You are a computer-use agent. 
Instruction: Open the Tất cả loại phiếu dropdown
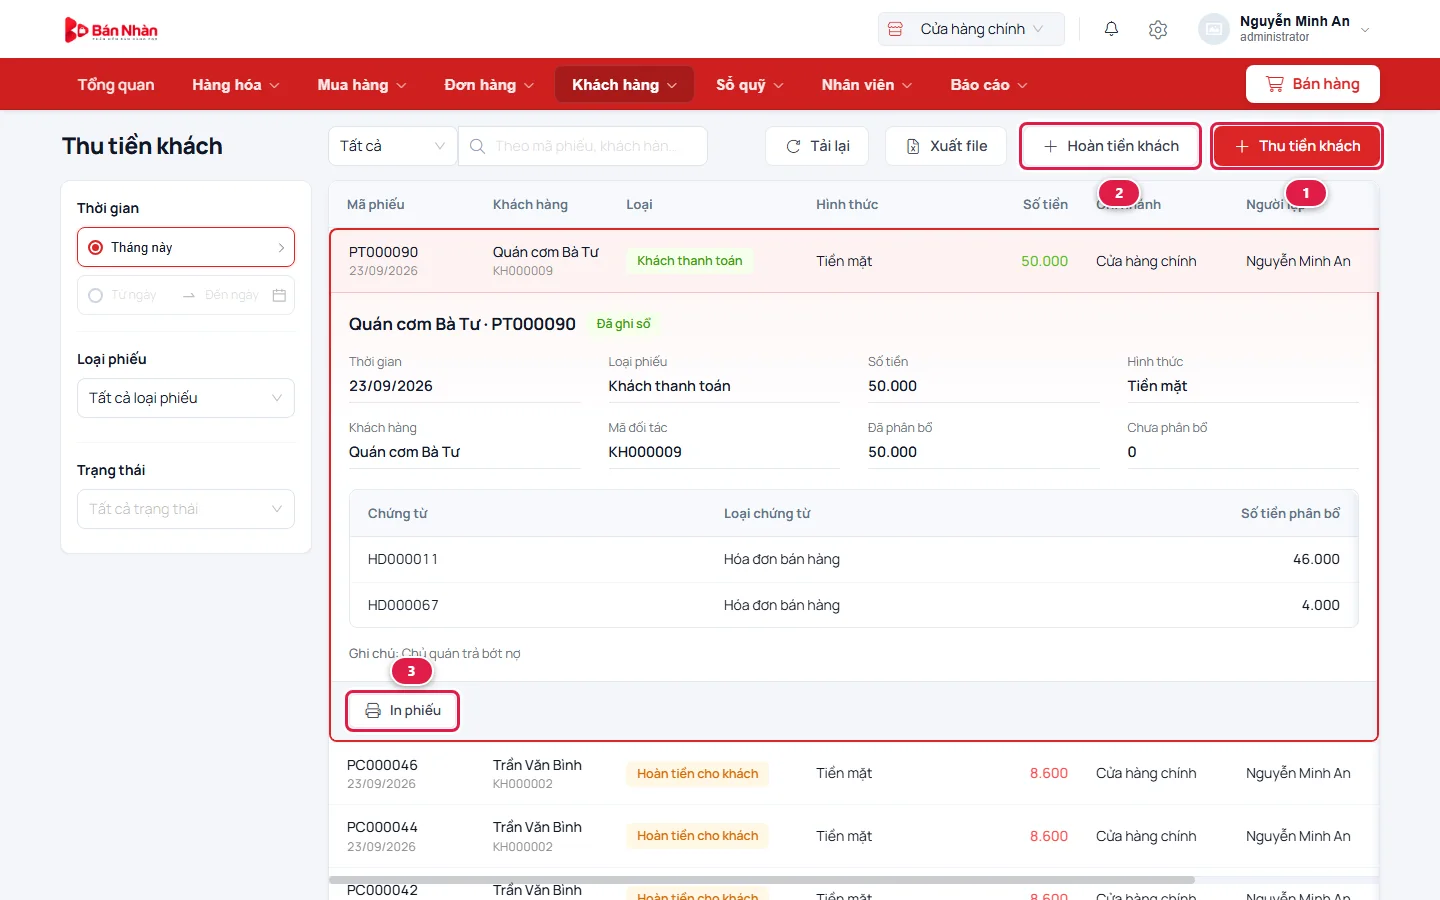tap(186, 398)
